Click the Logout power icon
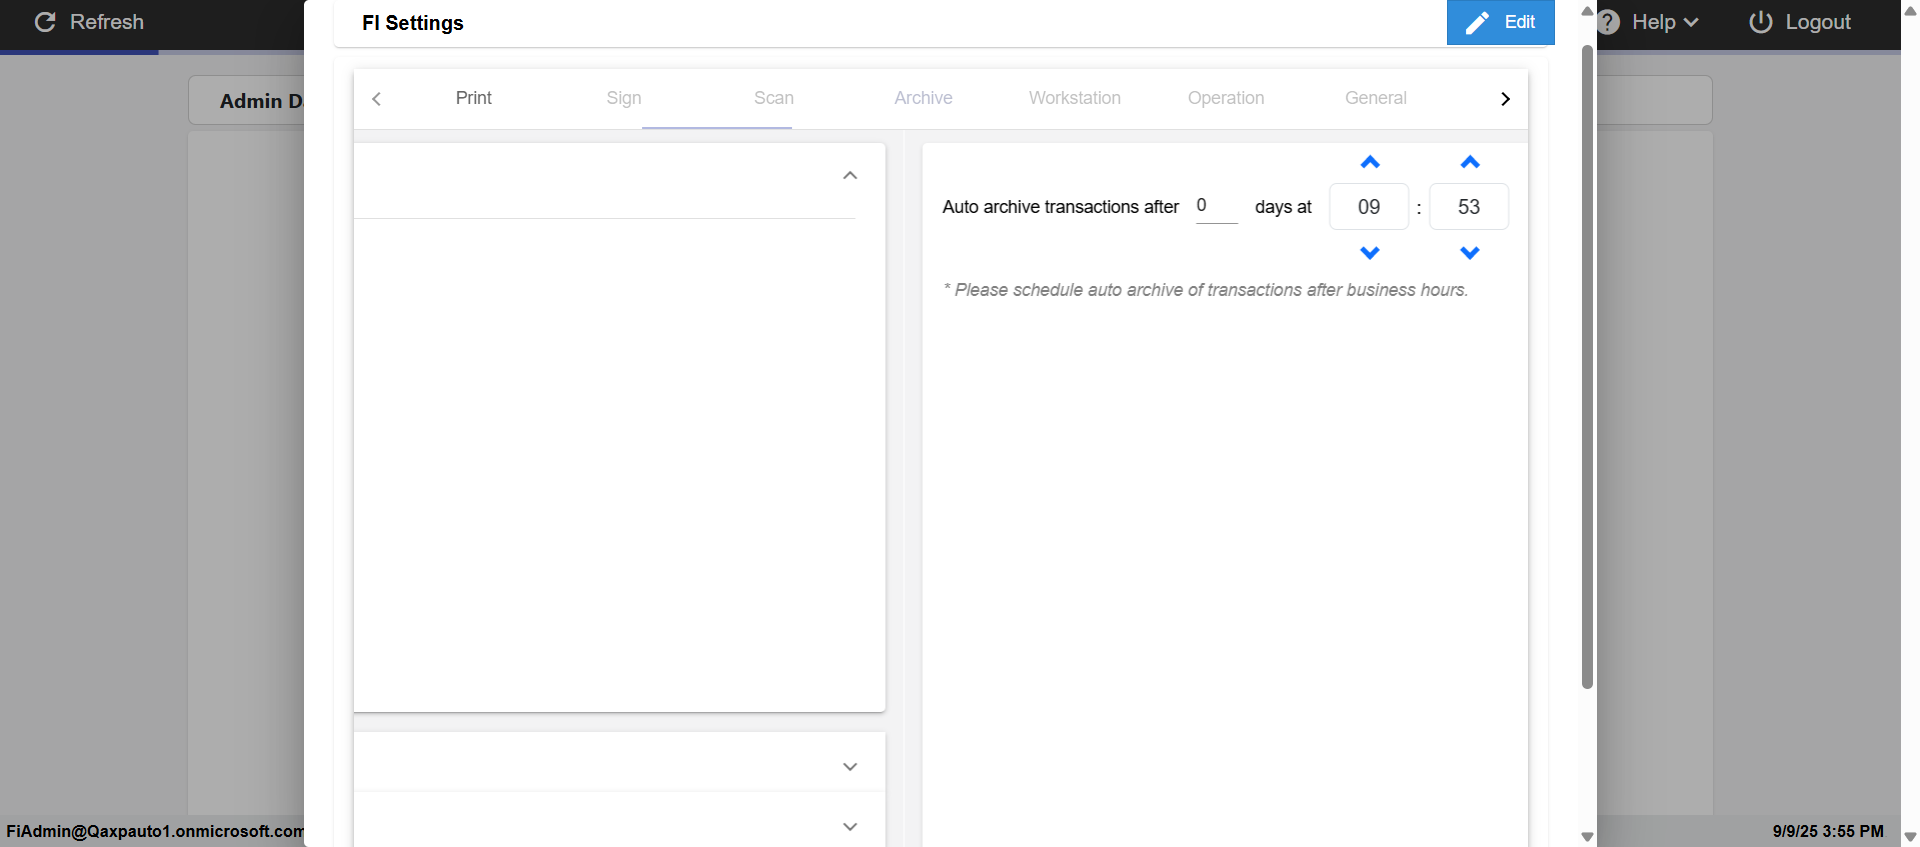Image resolution: width=1920 pixels, height=847 pixels. tap(1760, 22)
